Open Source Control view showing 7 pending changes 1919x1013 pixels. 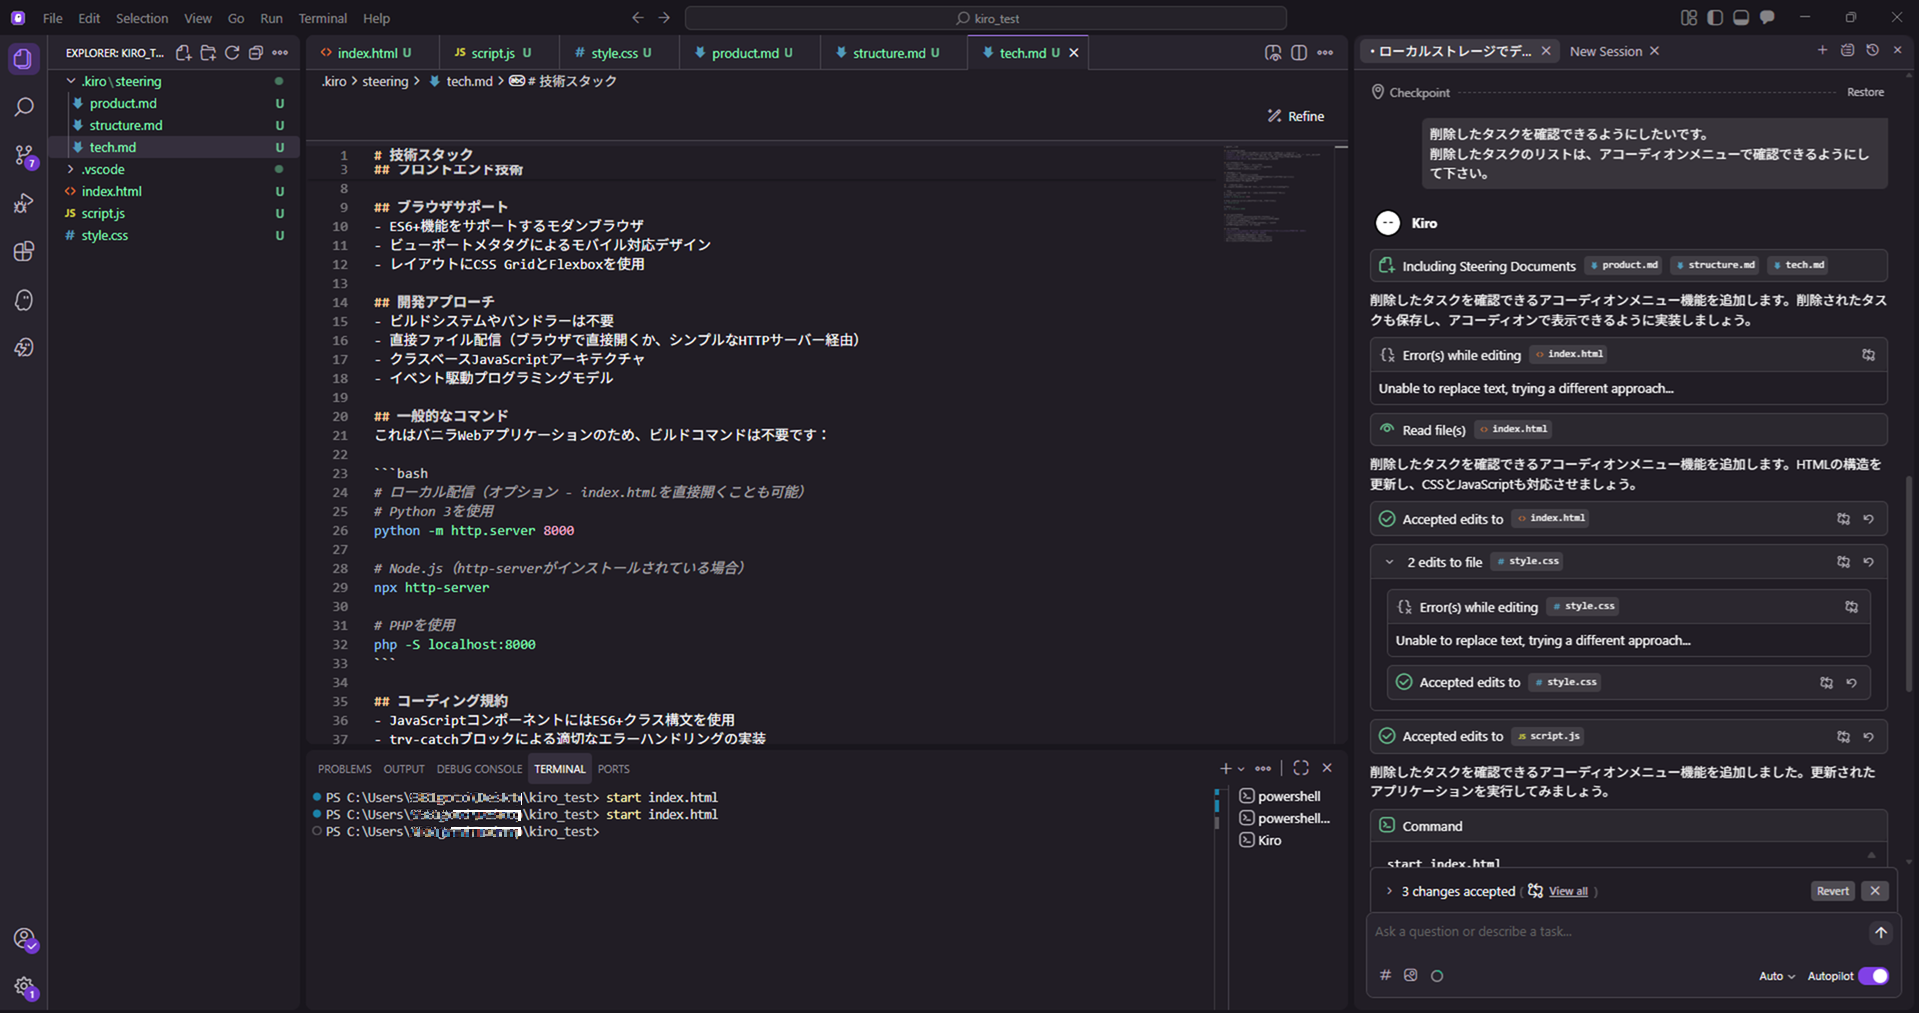coord(24,155)
